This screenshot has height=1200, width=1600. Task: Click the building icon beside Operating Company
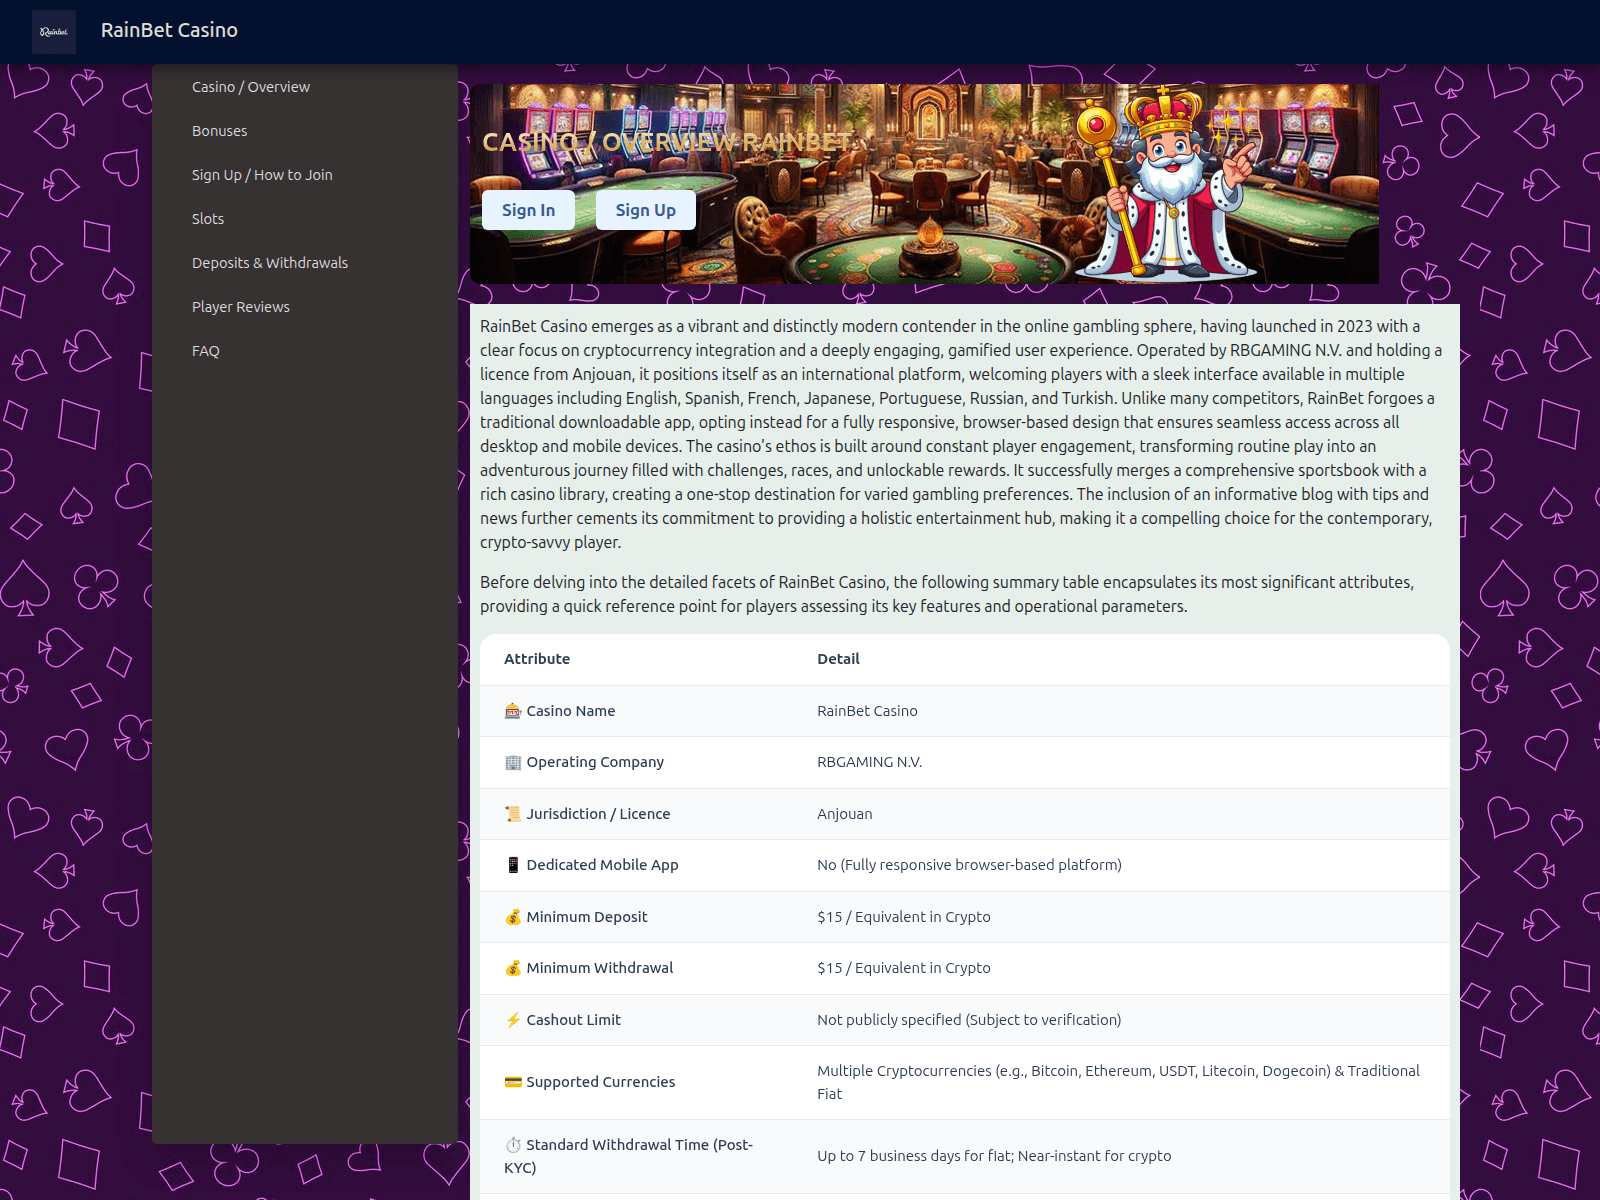tap(513, 762)
